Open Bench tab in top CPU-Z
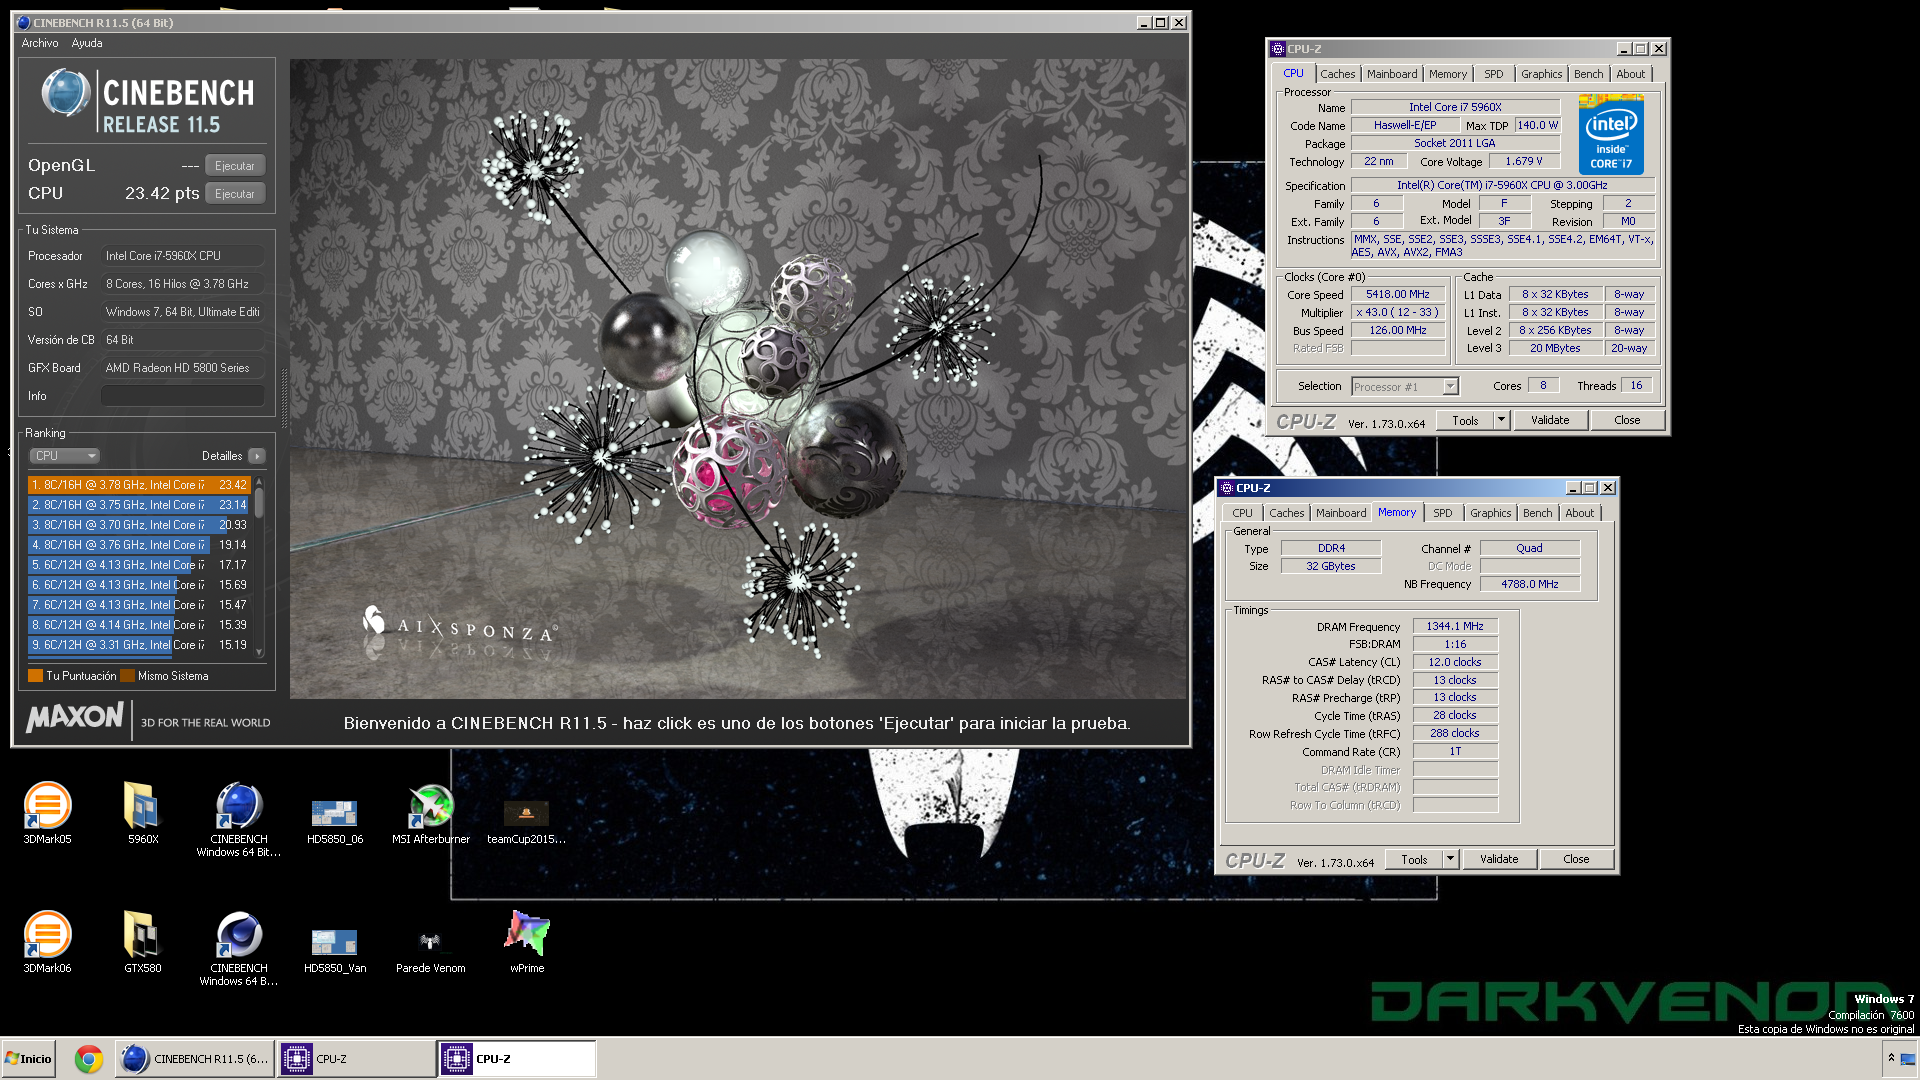1920x1080 pixels. [x=1588, y=74]
